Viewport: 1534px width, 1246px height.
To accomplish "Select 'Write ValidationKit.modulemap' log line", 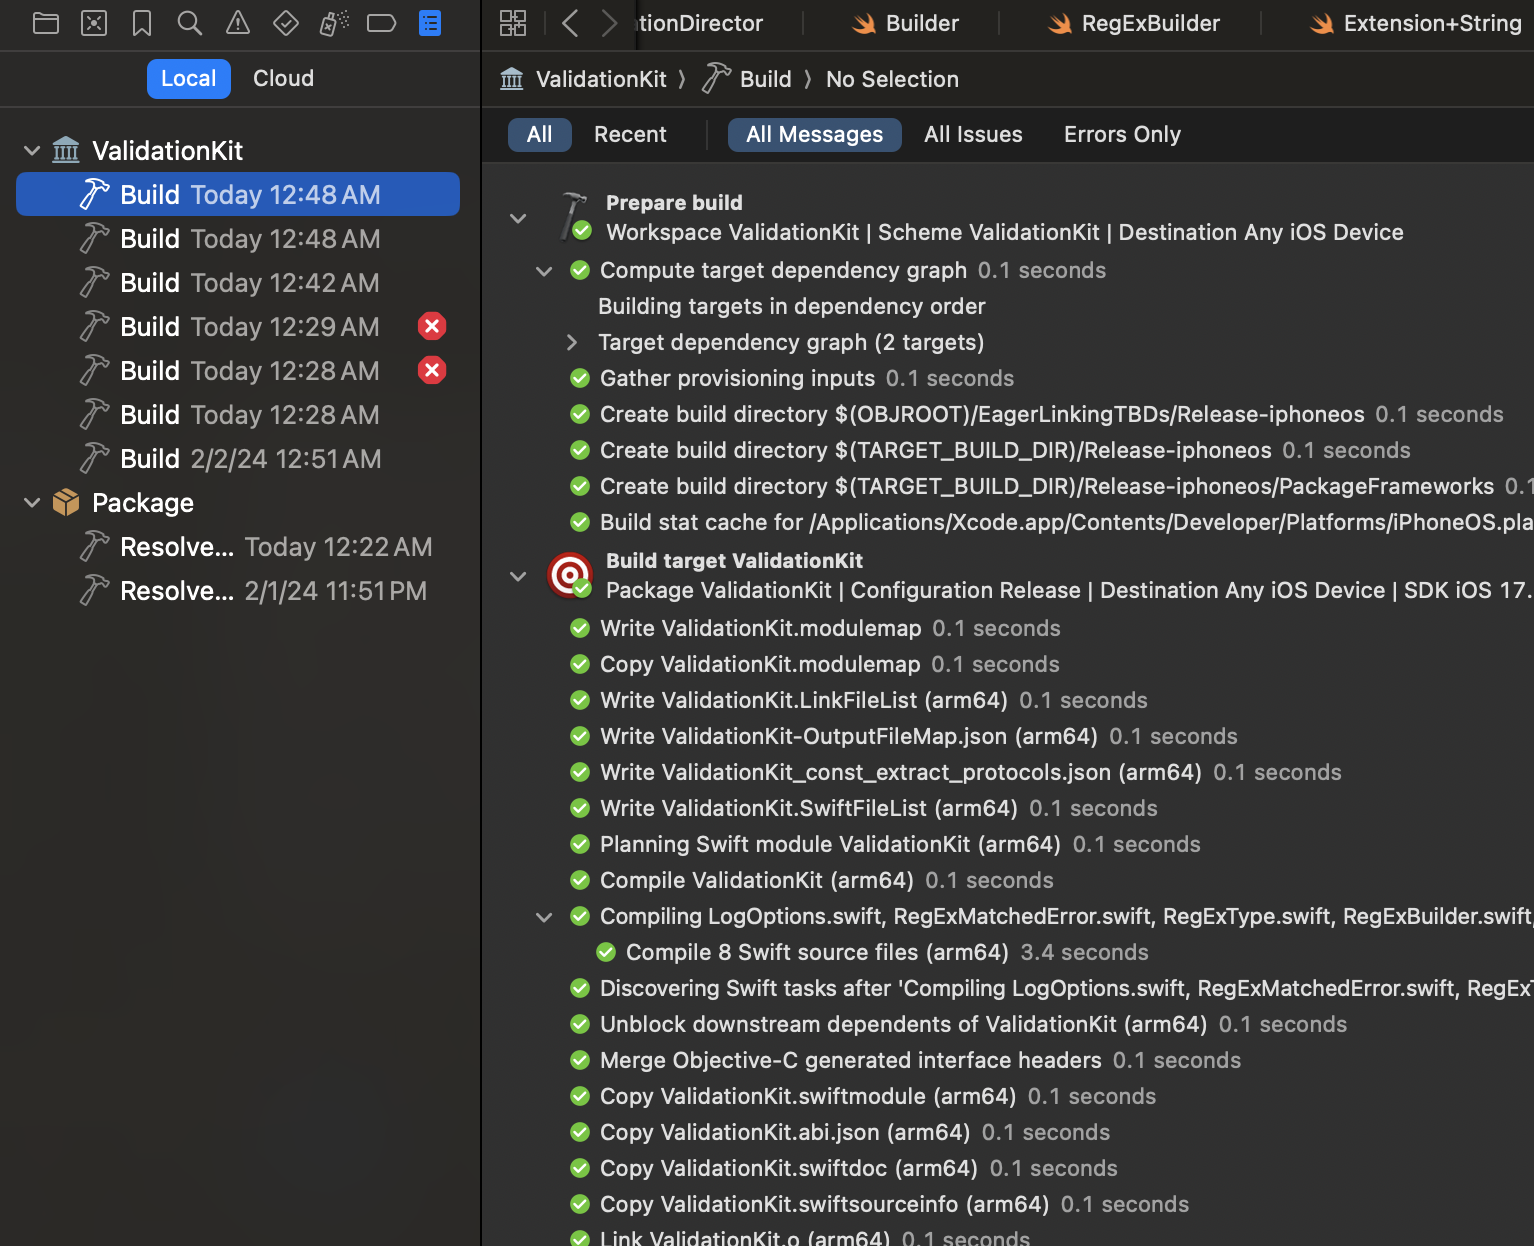I will pyautogui.click(x=760, y=628).
